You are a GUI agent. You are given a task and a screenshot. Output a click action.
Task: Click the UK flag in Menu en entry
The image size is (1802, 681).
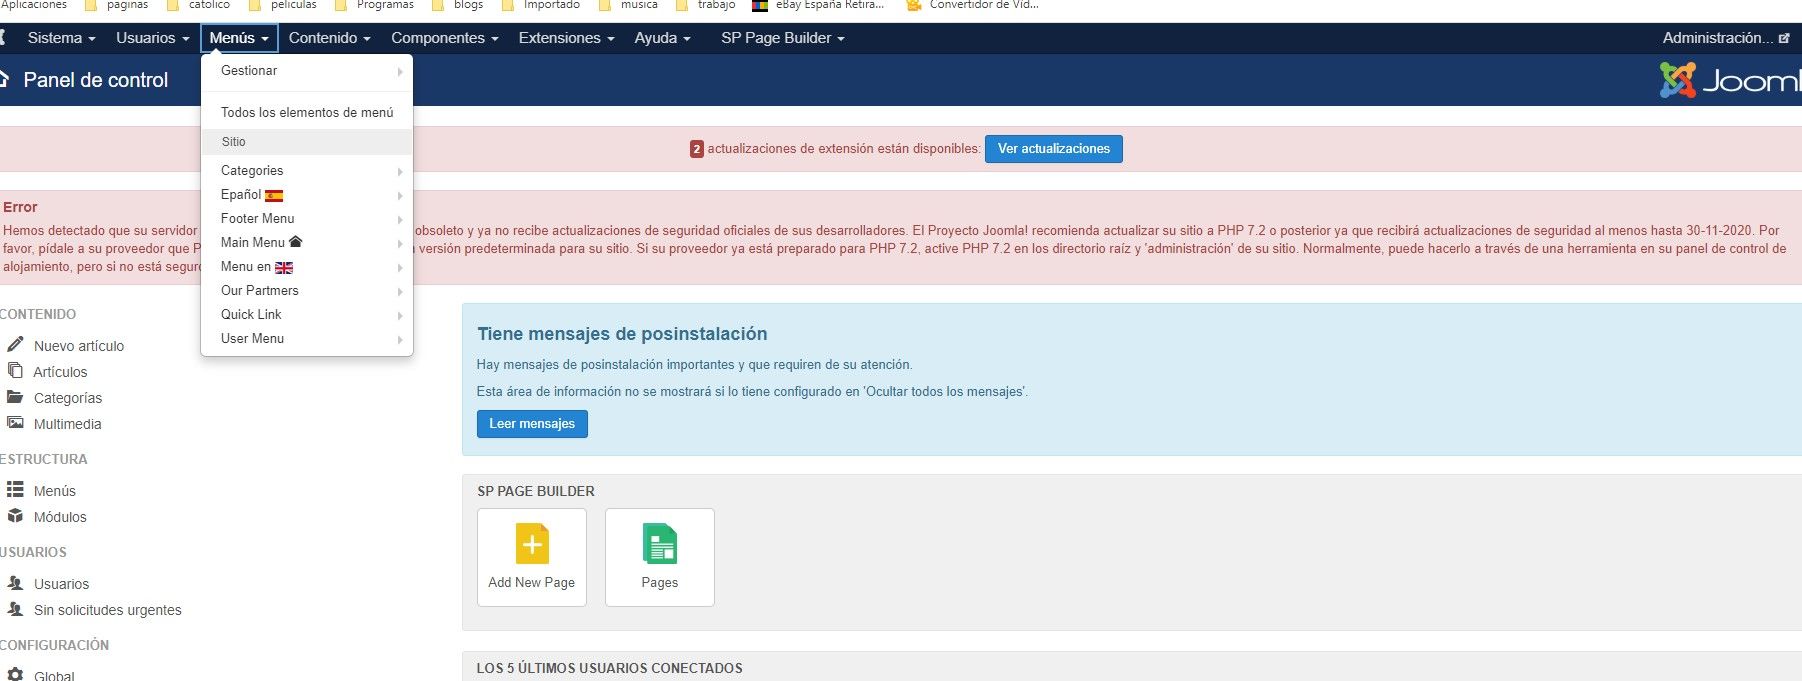[284, 267]
